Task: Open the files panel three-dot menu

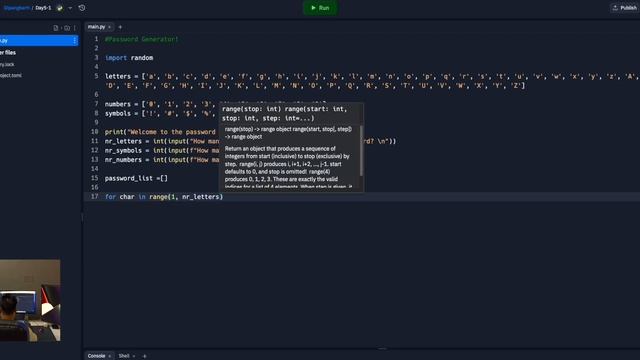Action: pos(75,28)
